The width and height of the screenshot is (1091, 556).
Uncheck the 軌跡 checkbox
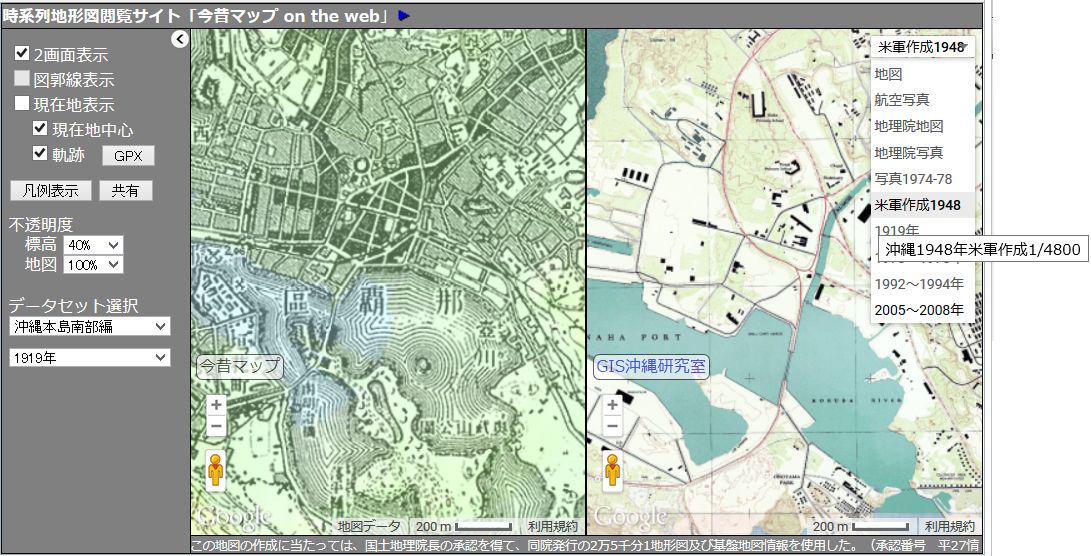(x=40, y=154)
